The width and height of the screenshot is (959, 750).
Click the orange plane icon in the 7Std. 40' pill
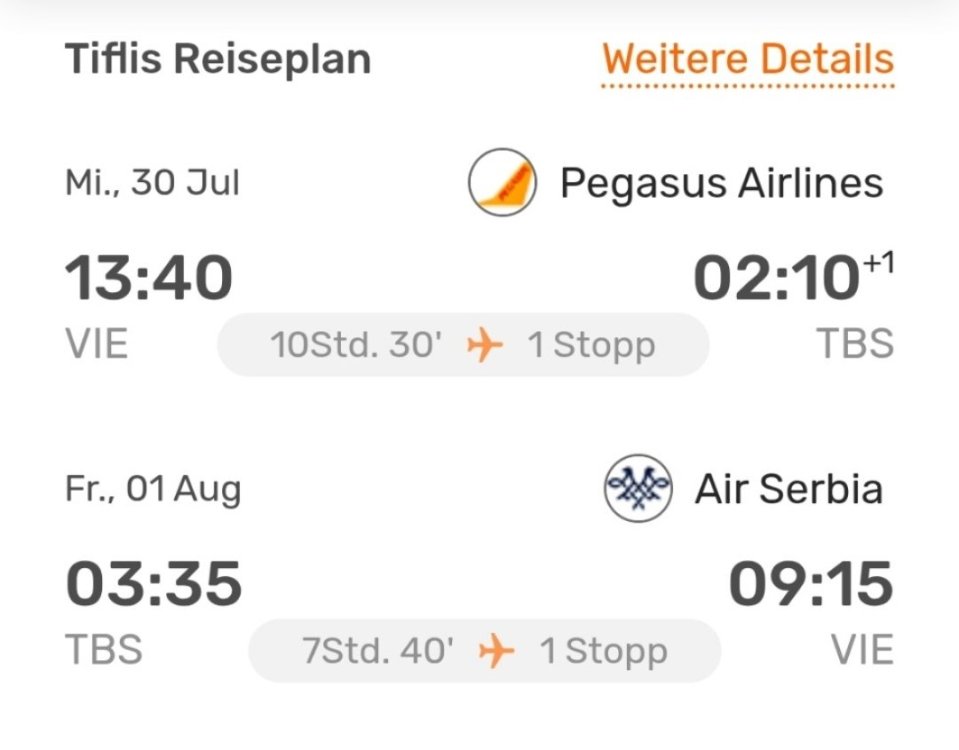(x=496, y=652)
